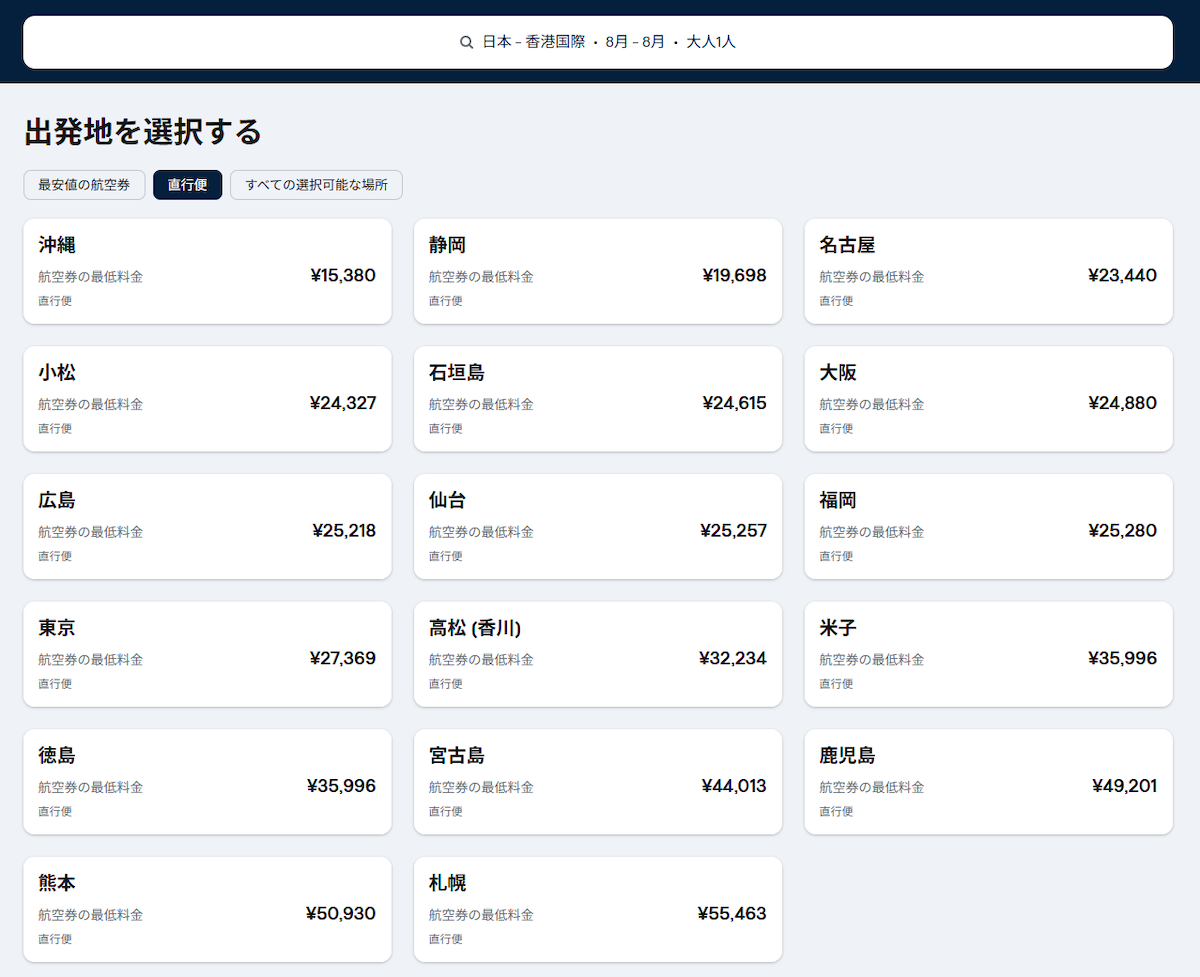Viewport: 1200px width, 977px height.
Task: Choose 高松 (香川) as departure city
Action: tap(598, 654)
